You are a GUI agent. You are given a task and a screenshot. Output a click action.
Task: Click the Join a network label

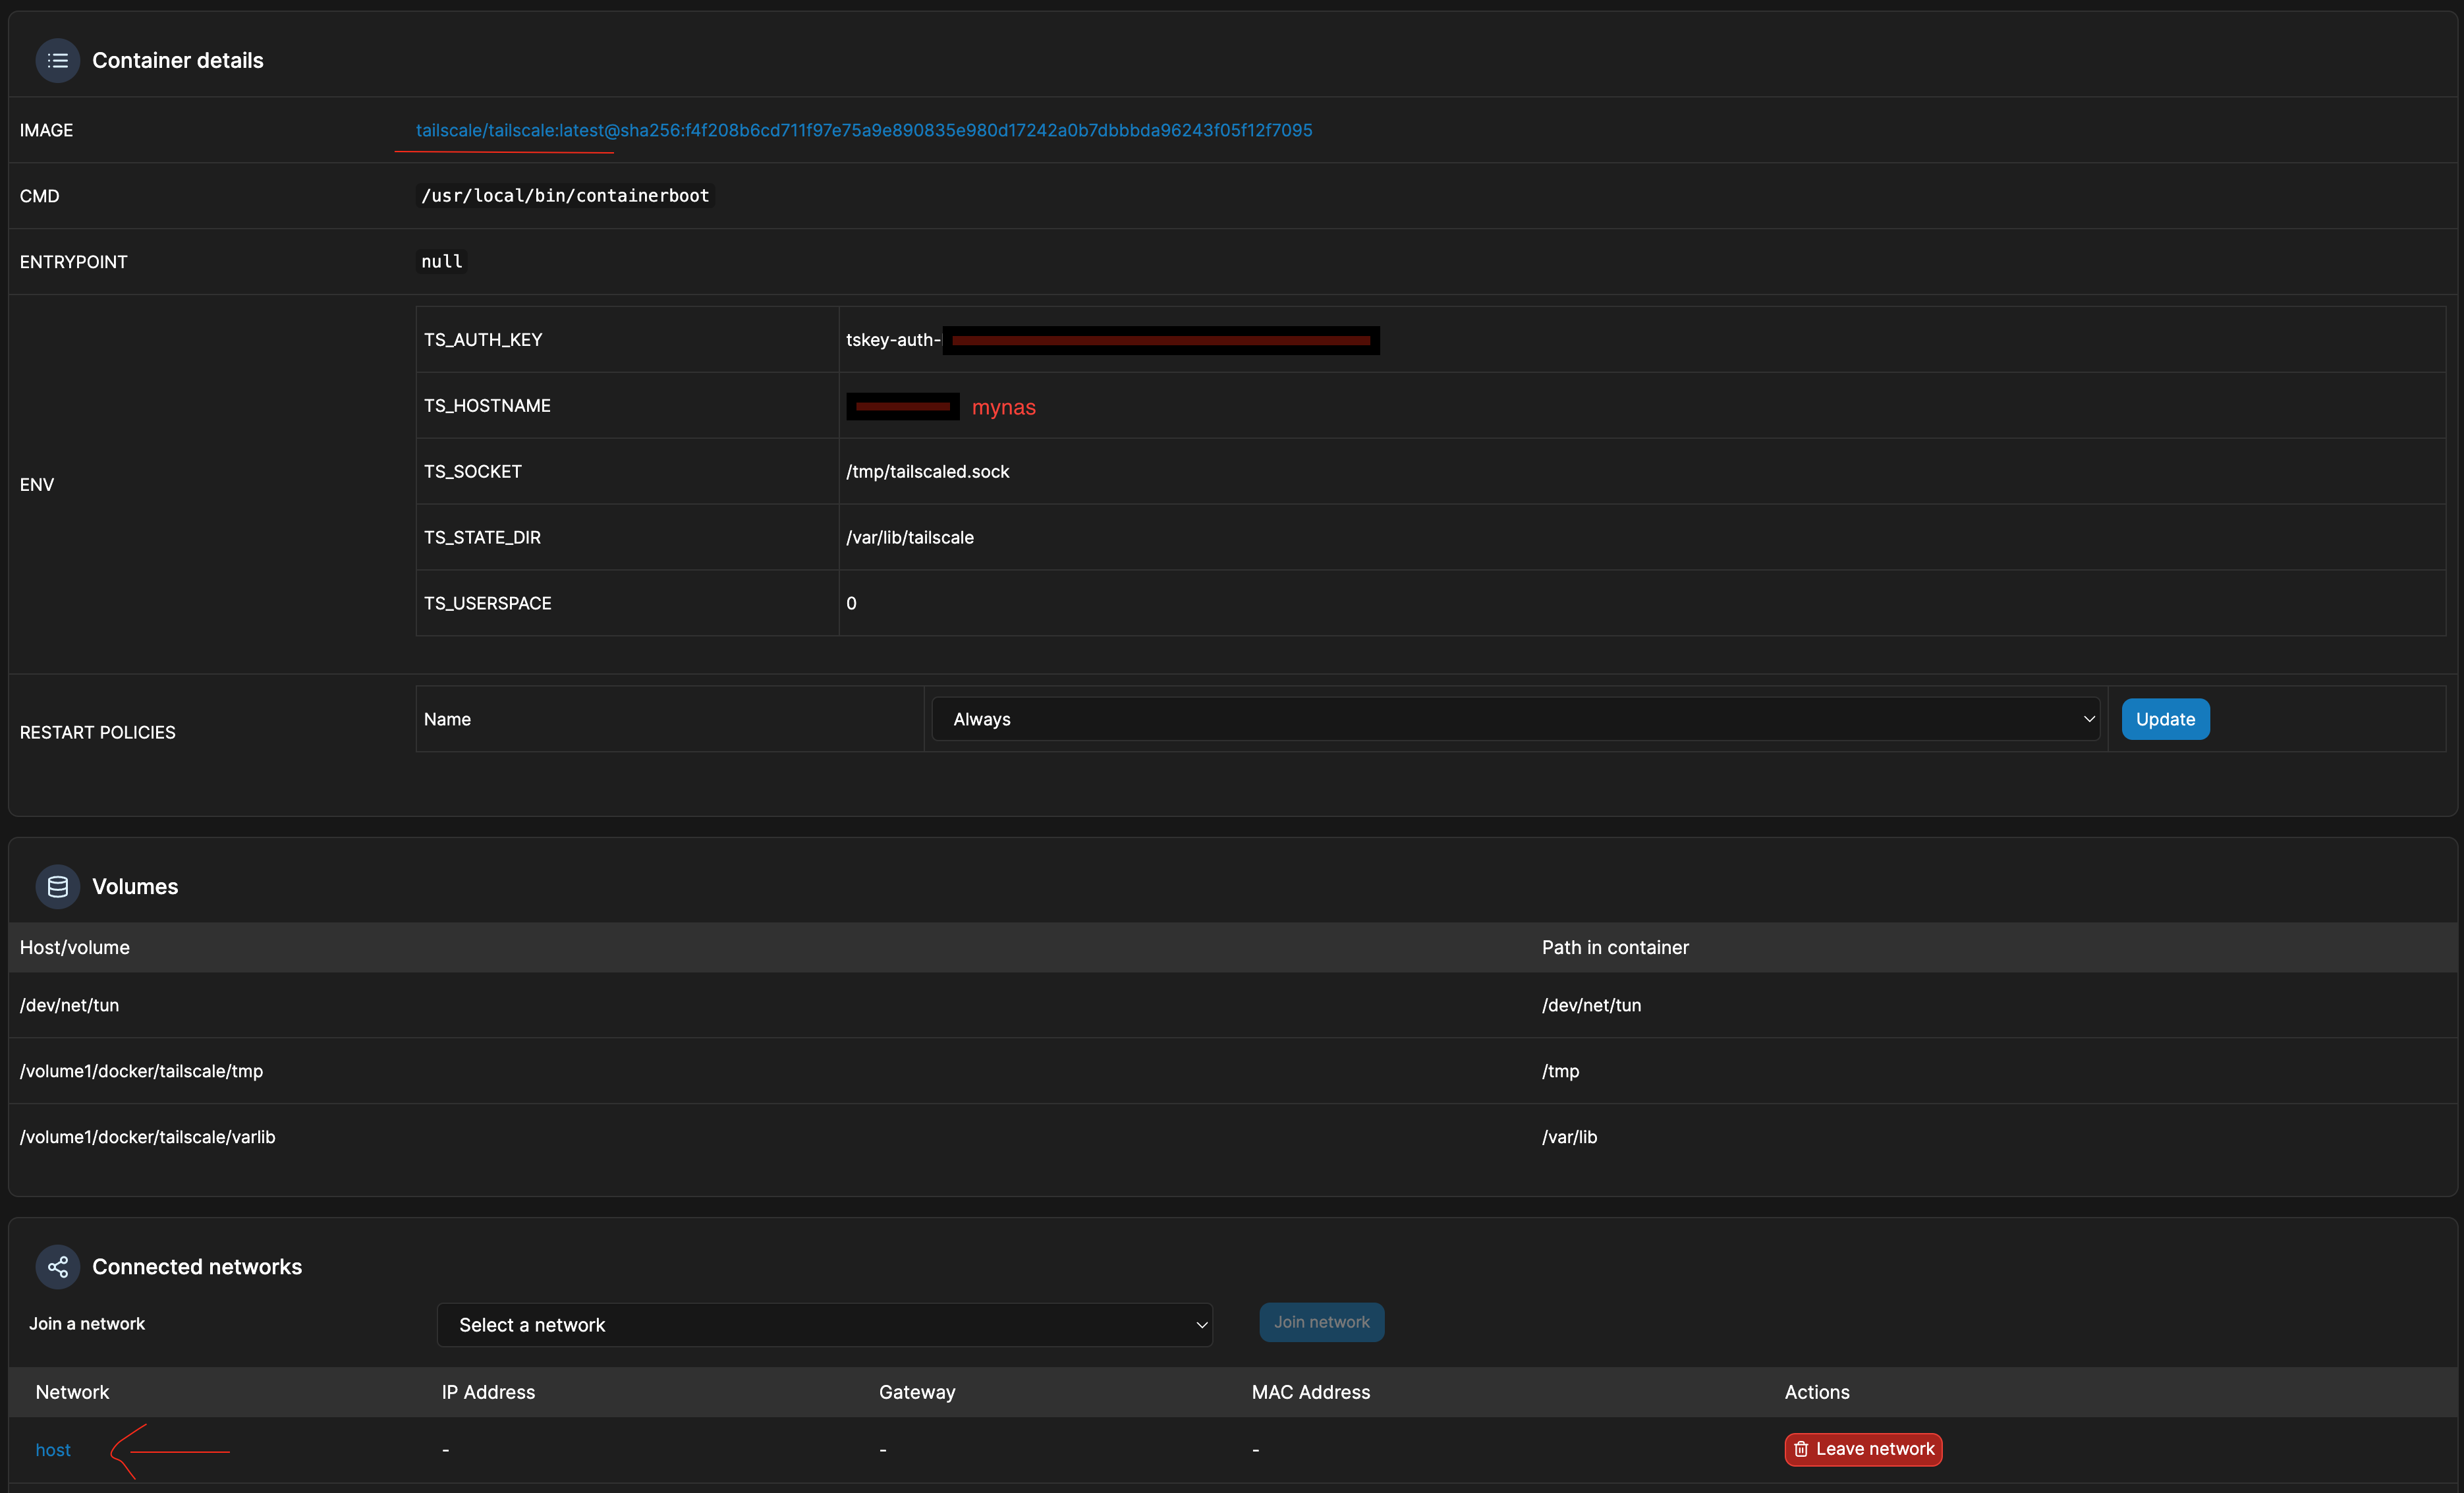point(87,1323)
